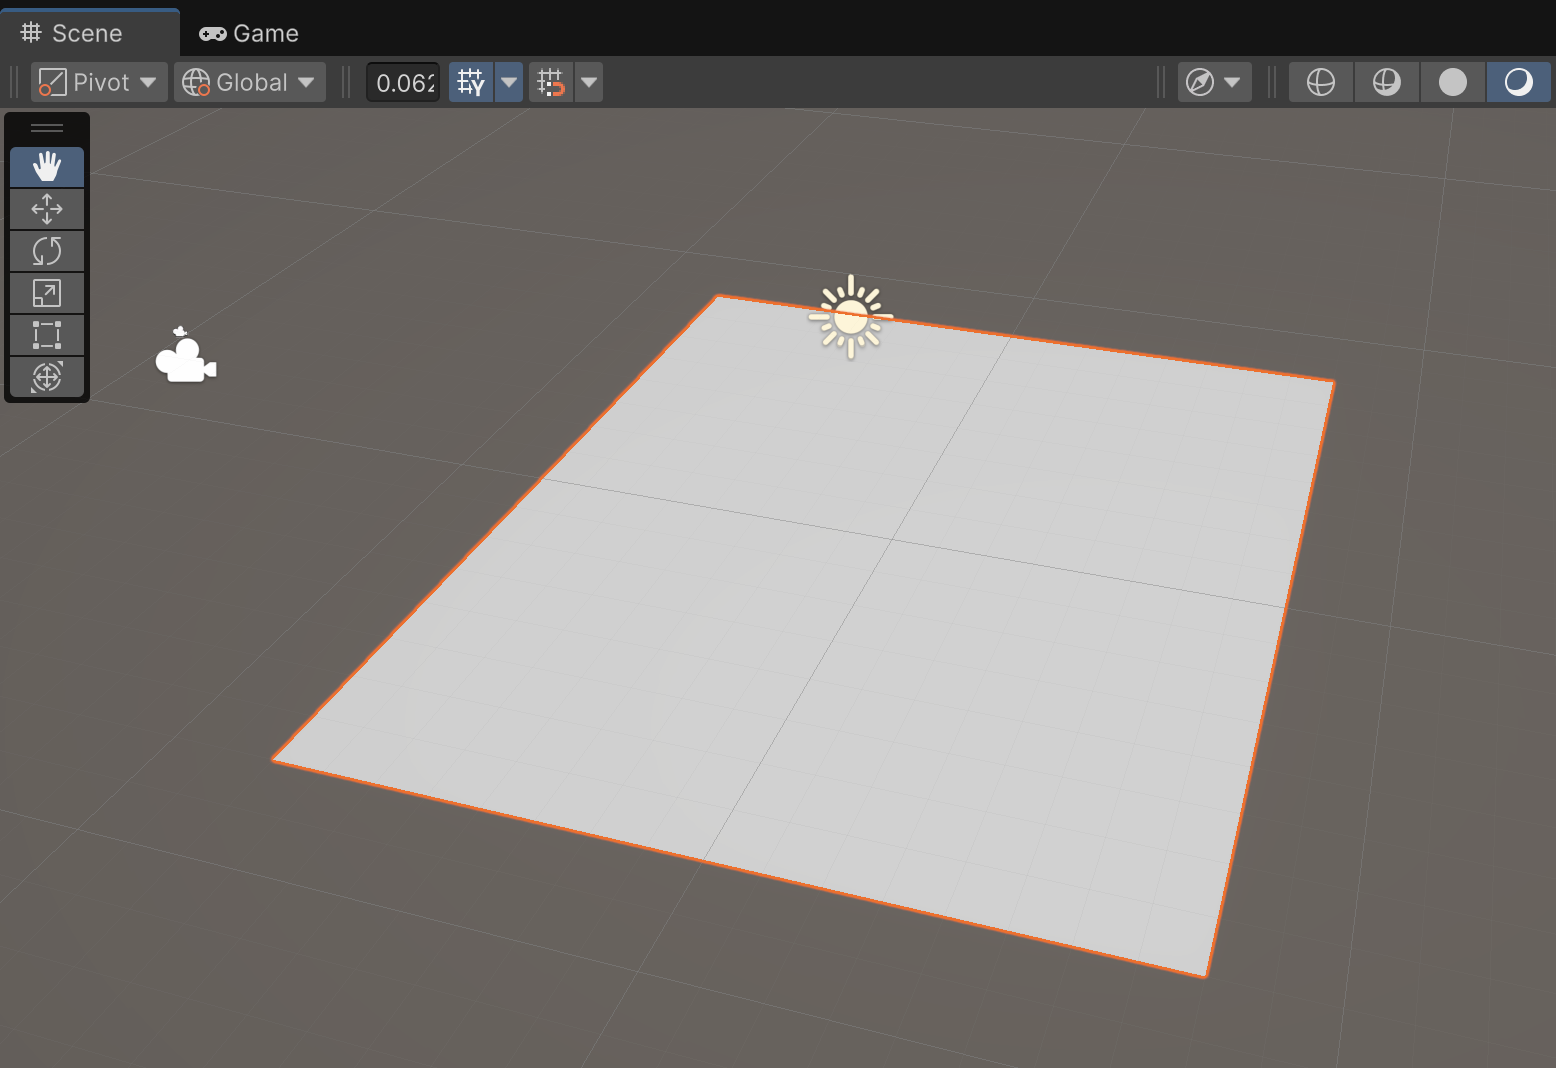Open the compass icon view dropdown
This screenshot has height=1068, width=1556.
[x=1214, y=82]
